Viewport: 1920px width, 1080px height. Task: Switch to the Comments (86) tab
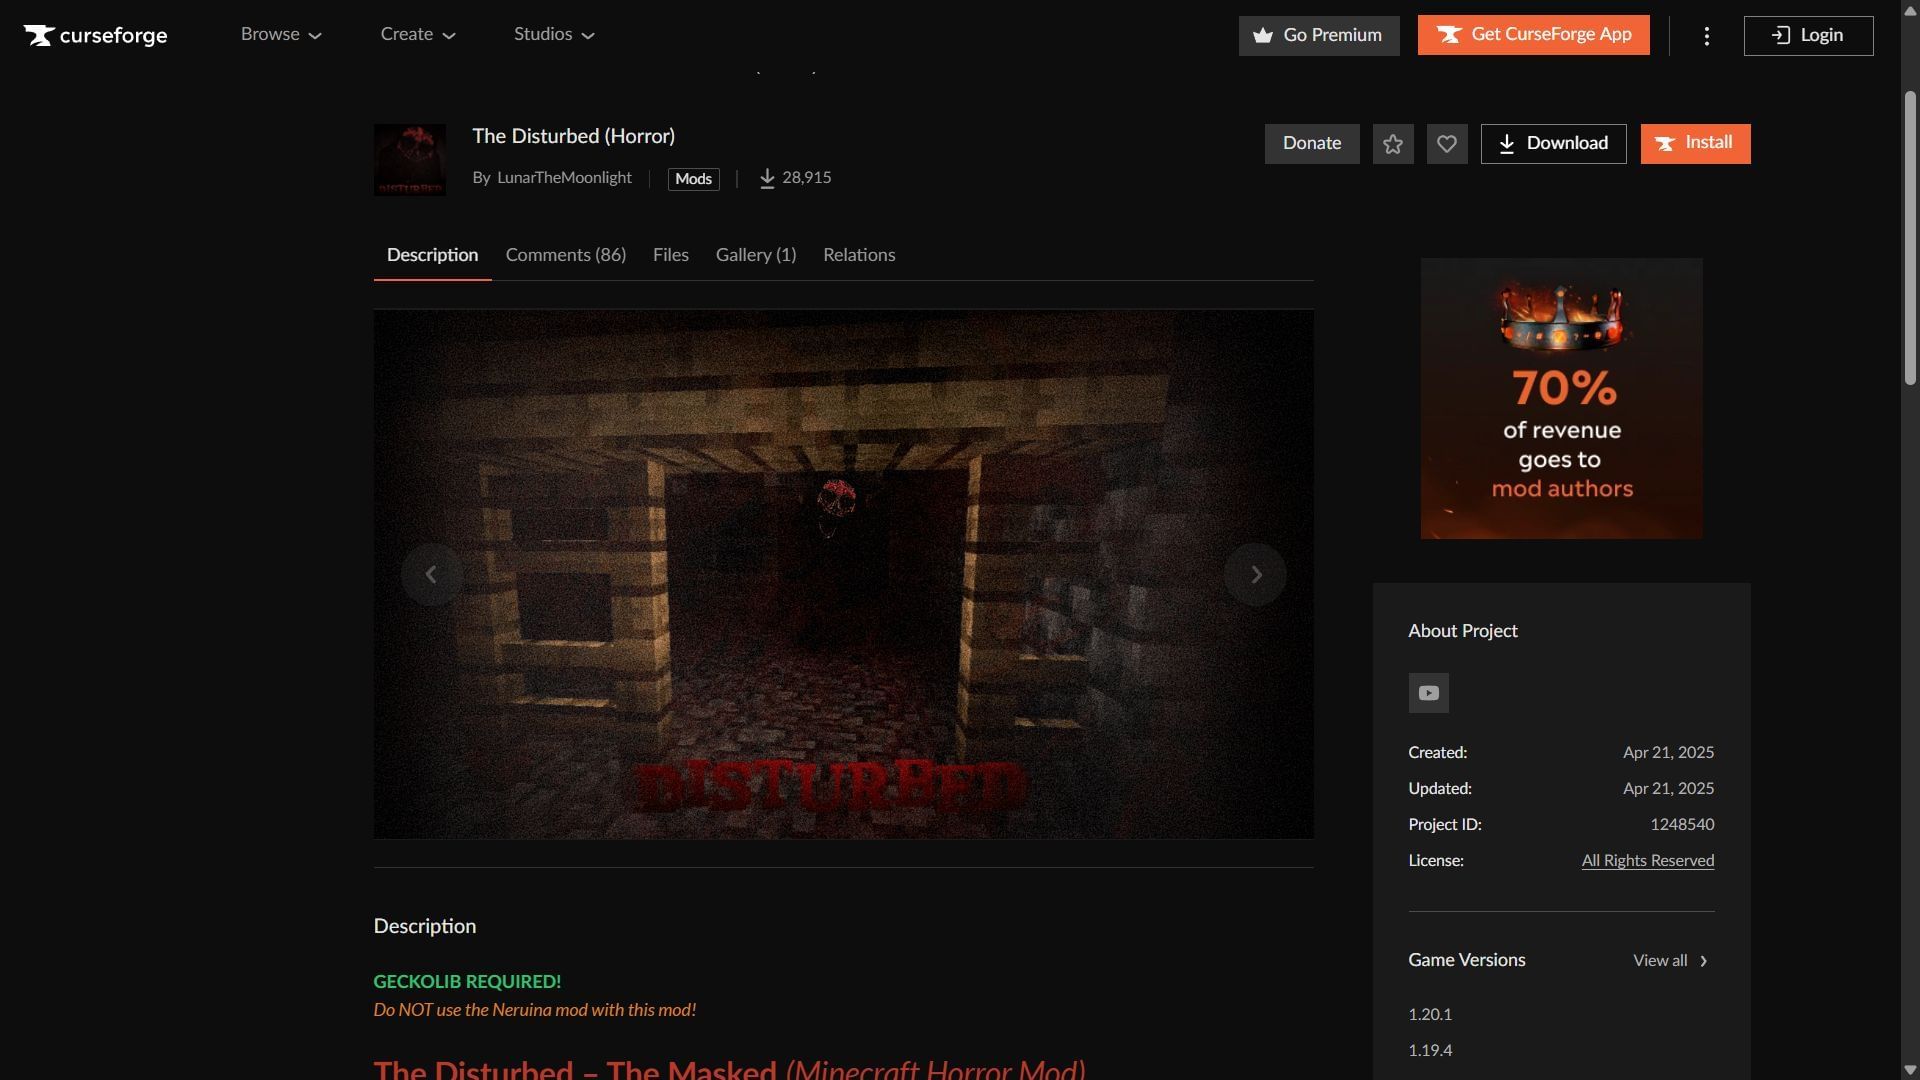coord(565,255)
